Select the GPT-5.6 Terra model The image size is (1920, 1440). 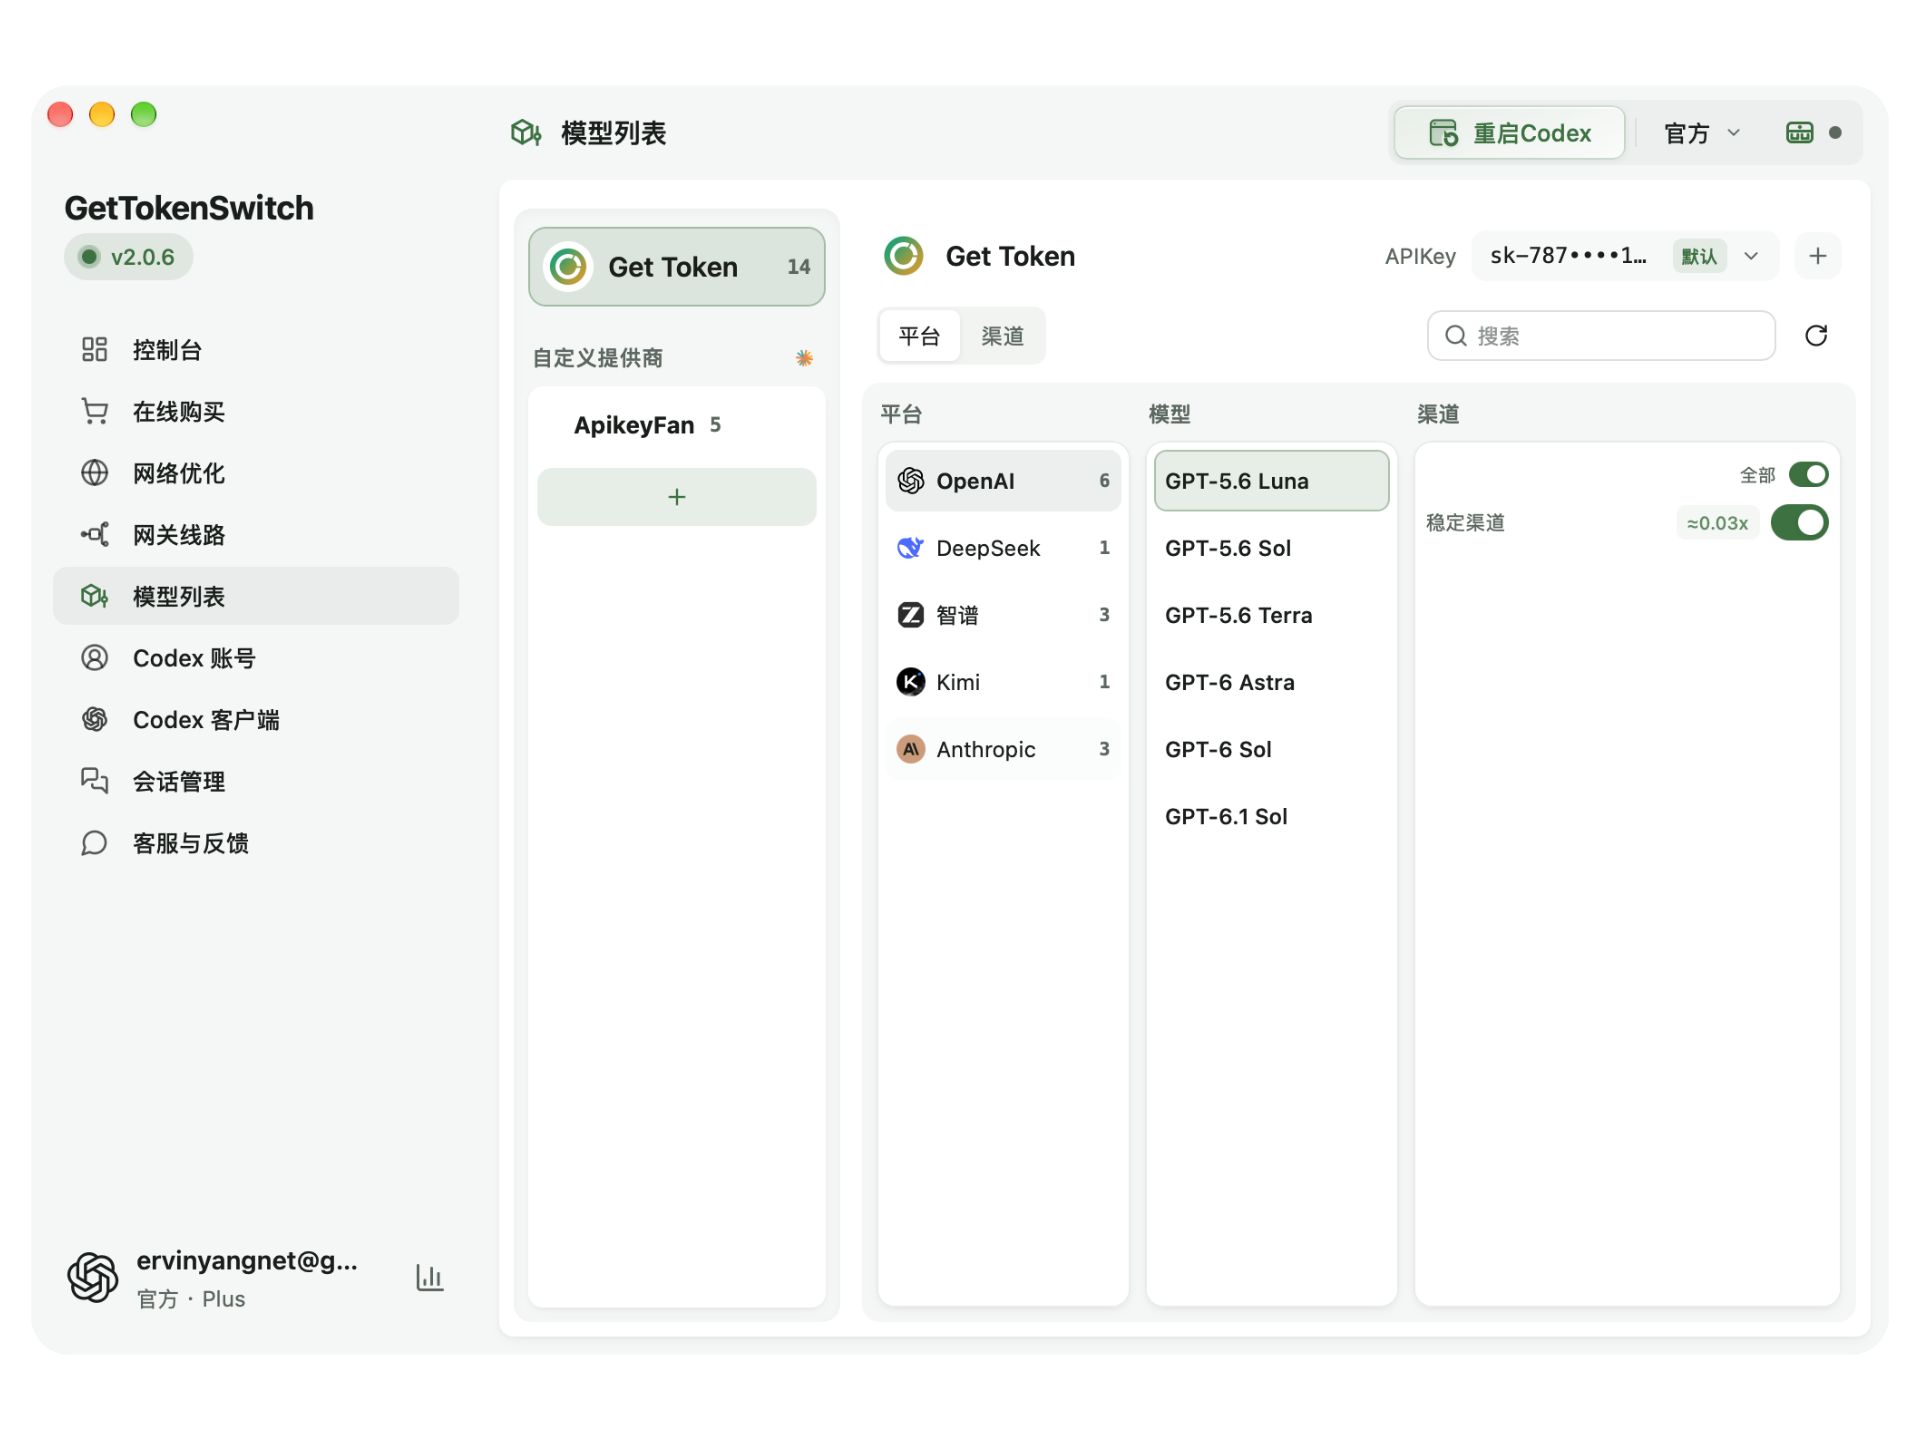click(1271, 615)
